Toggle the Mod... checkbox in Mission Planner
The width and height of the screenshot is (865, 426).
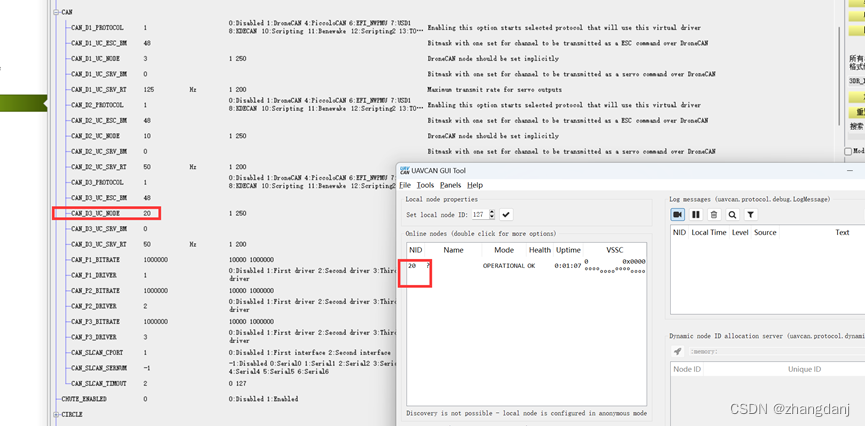848,151
